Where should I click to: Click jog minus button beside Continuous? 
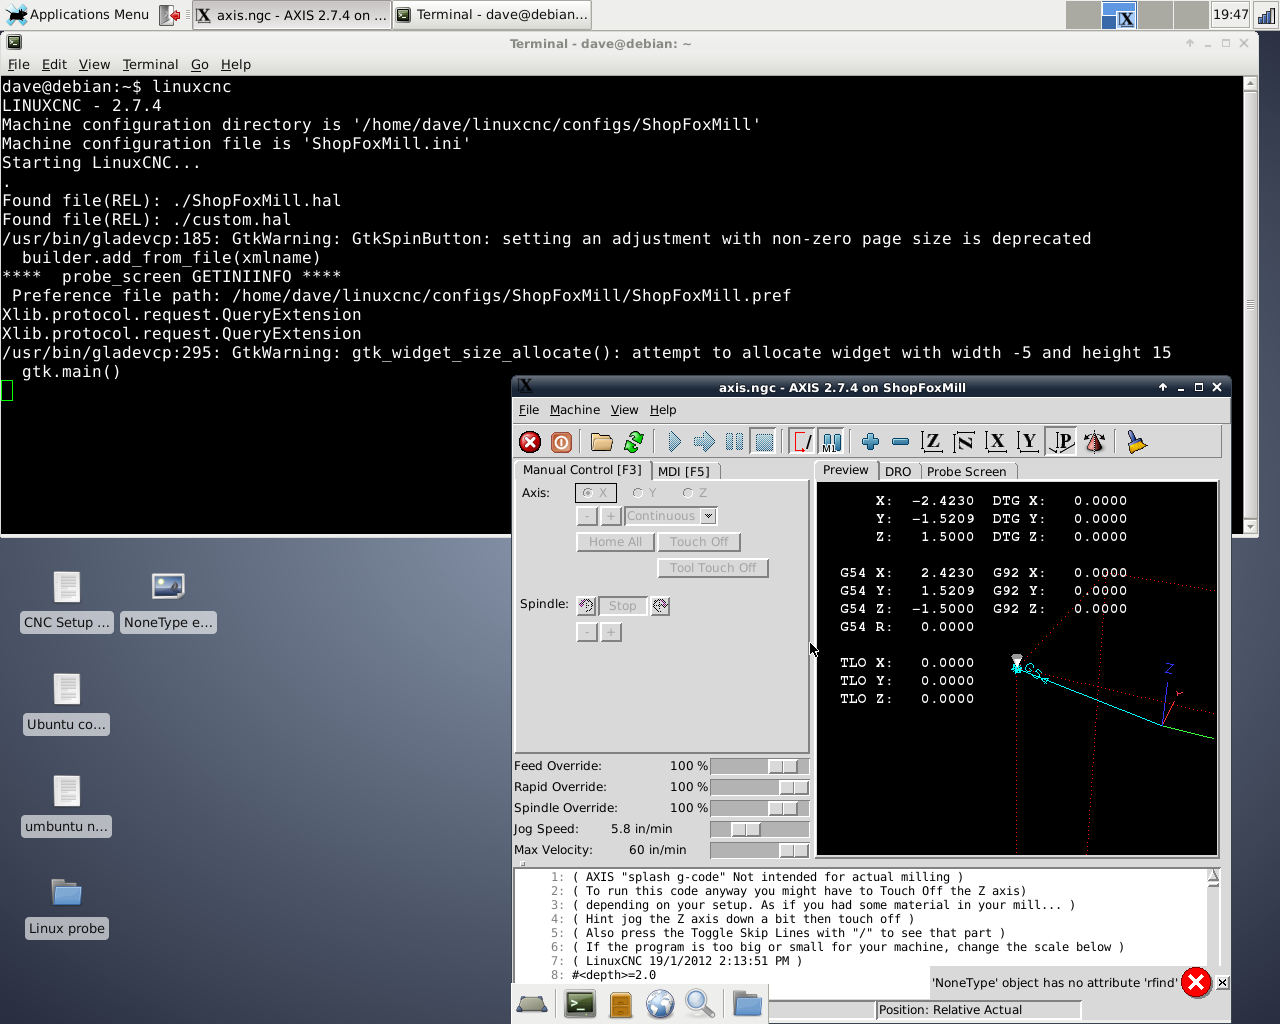(x=587, y=516)
